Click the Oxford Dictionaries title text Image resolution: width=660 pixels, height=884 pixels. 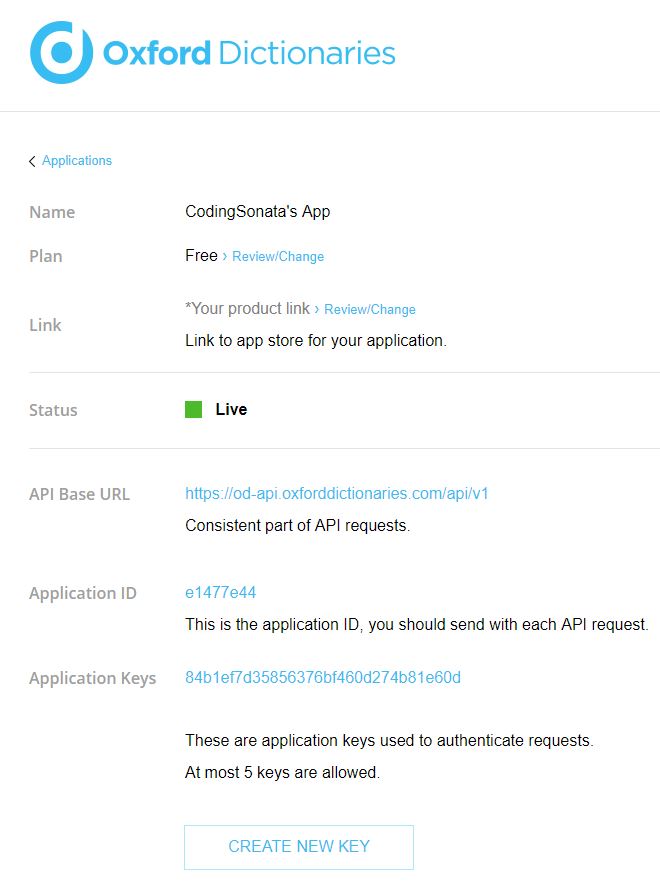[x=249, y=53]
